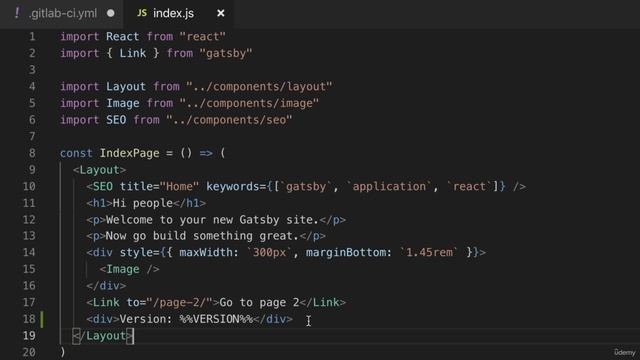Place cursor on "../components/image" path
The image size is (640, 360).
point(249,103)
